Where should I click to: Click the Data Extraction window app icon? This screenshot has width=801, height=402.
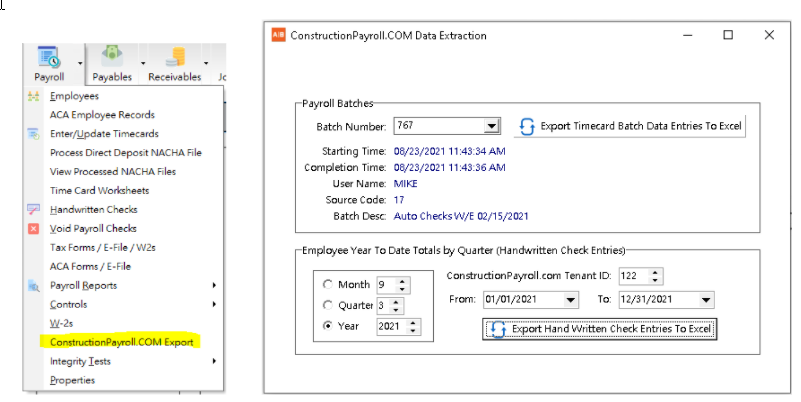click(x=278, y=35)
